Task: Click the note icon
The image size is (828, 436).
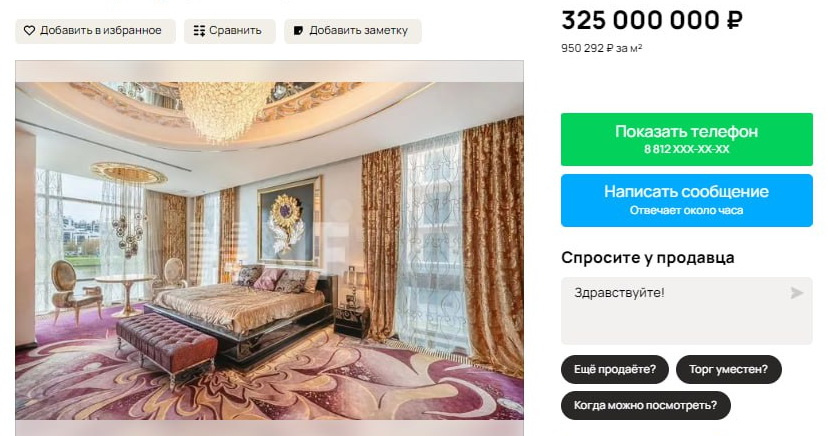Action: [x=298, y=31]
